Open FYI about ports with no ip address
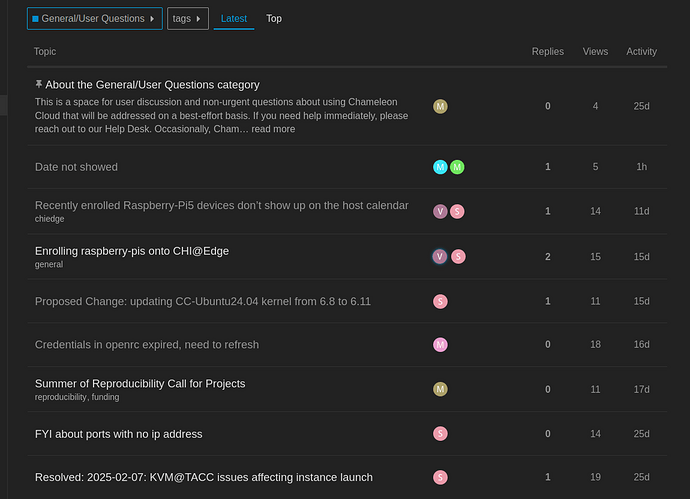The height and width of the screenshot is (499, 690). (x=119, y=434)
